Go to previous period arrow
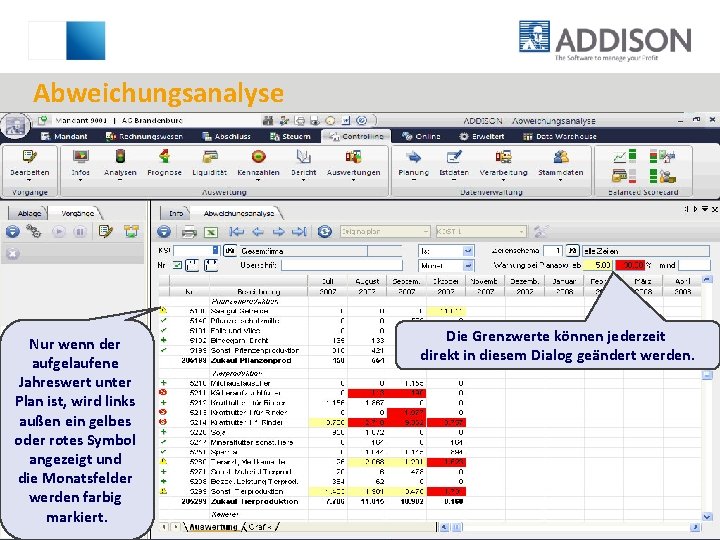This screenshot has height=540, width=720. [x=258, y=232]
